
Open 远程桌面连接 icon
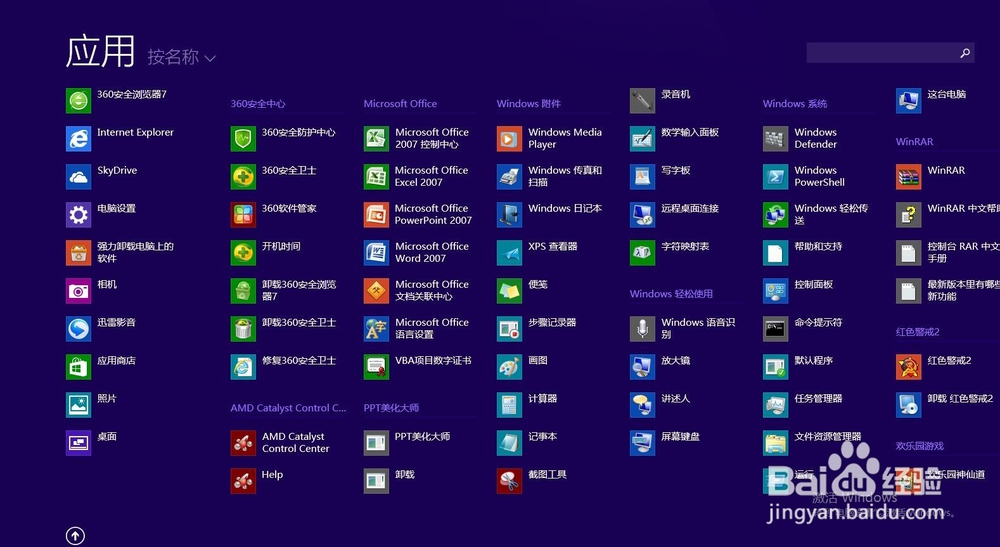(x=642, y=215)
